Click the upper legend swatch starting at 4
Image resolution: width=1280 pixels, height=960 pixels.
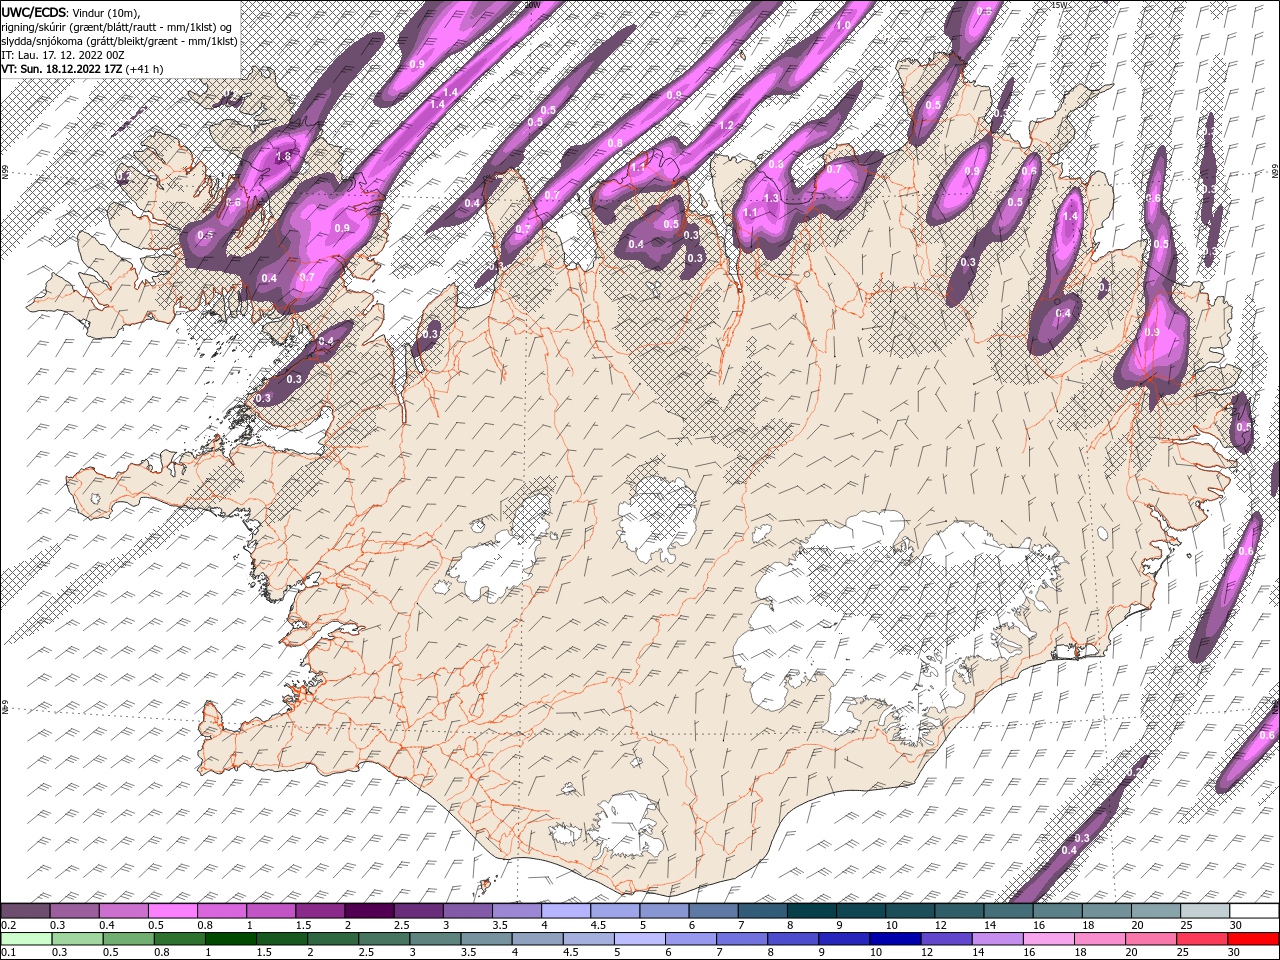coord(567,911)
